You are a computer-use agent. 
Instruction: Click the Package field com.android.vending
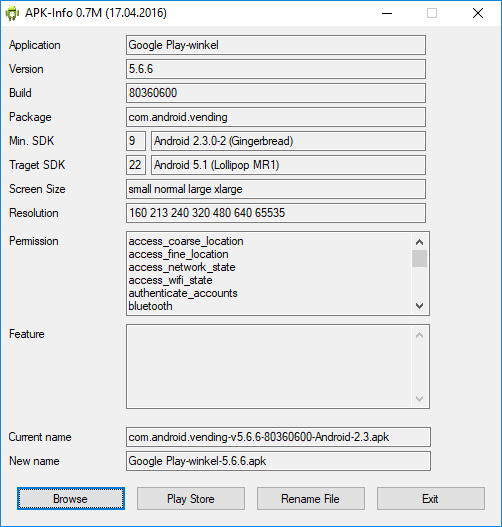276,117
